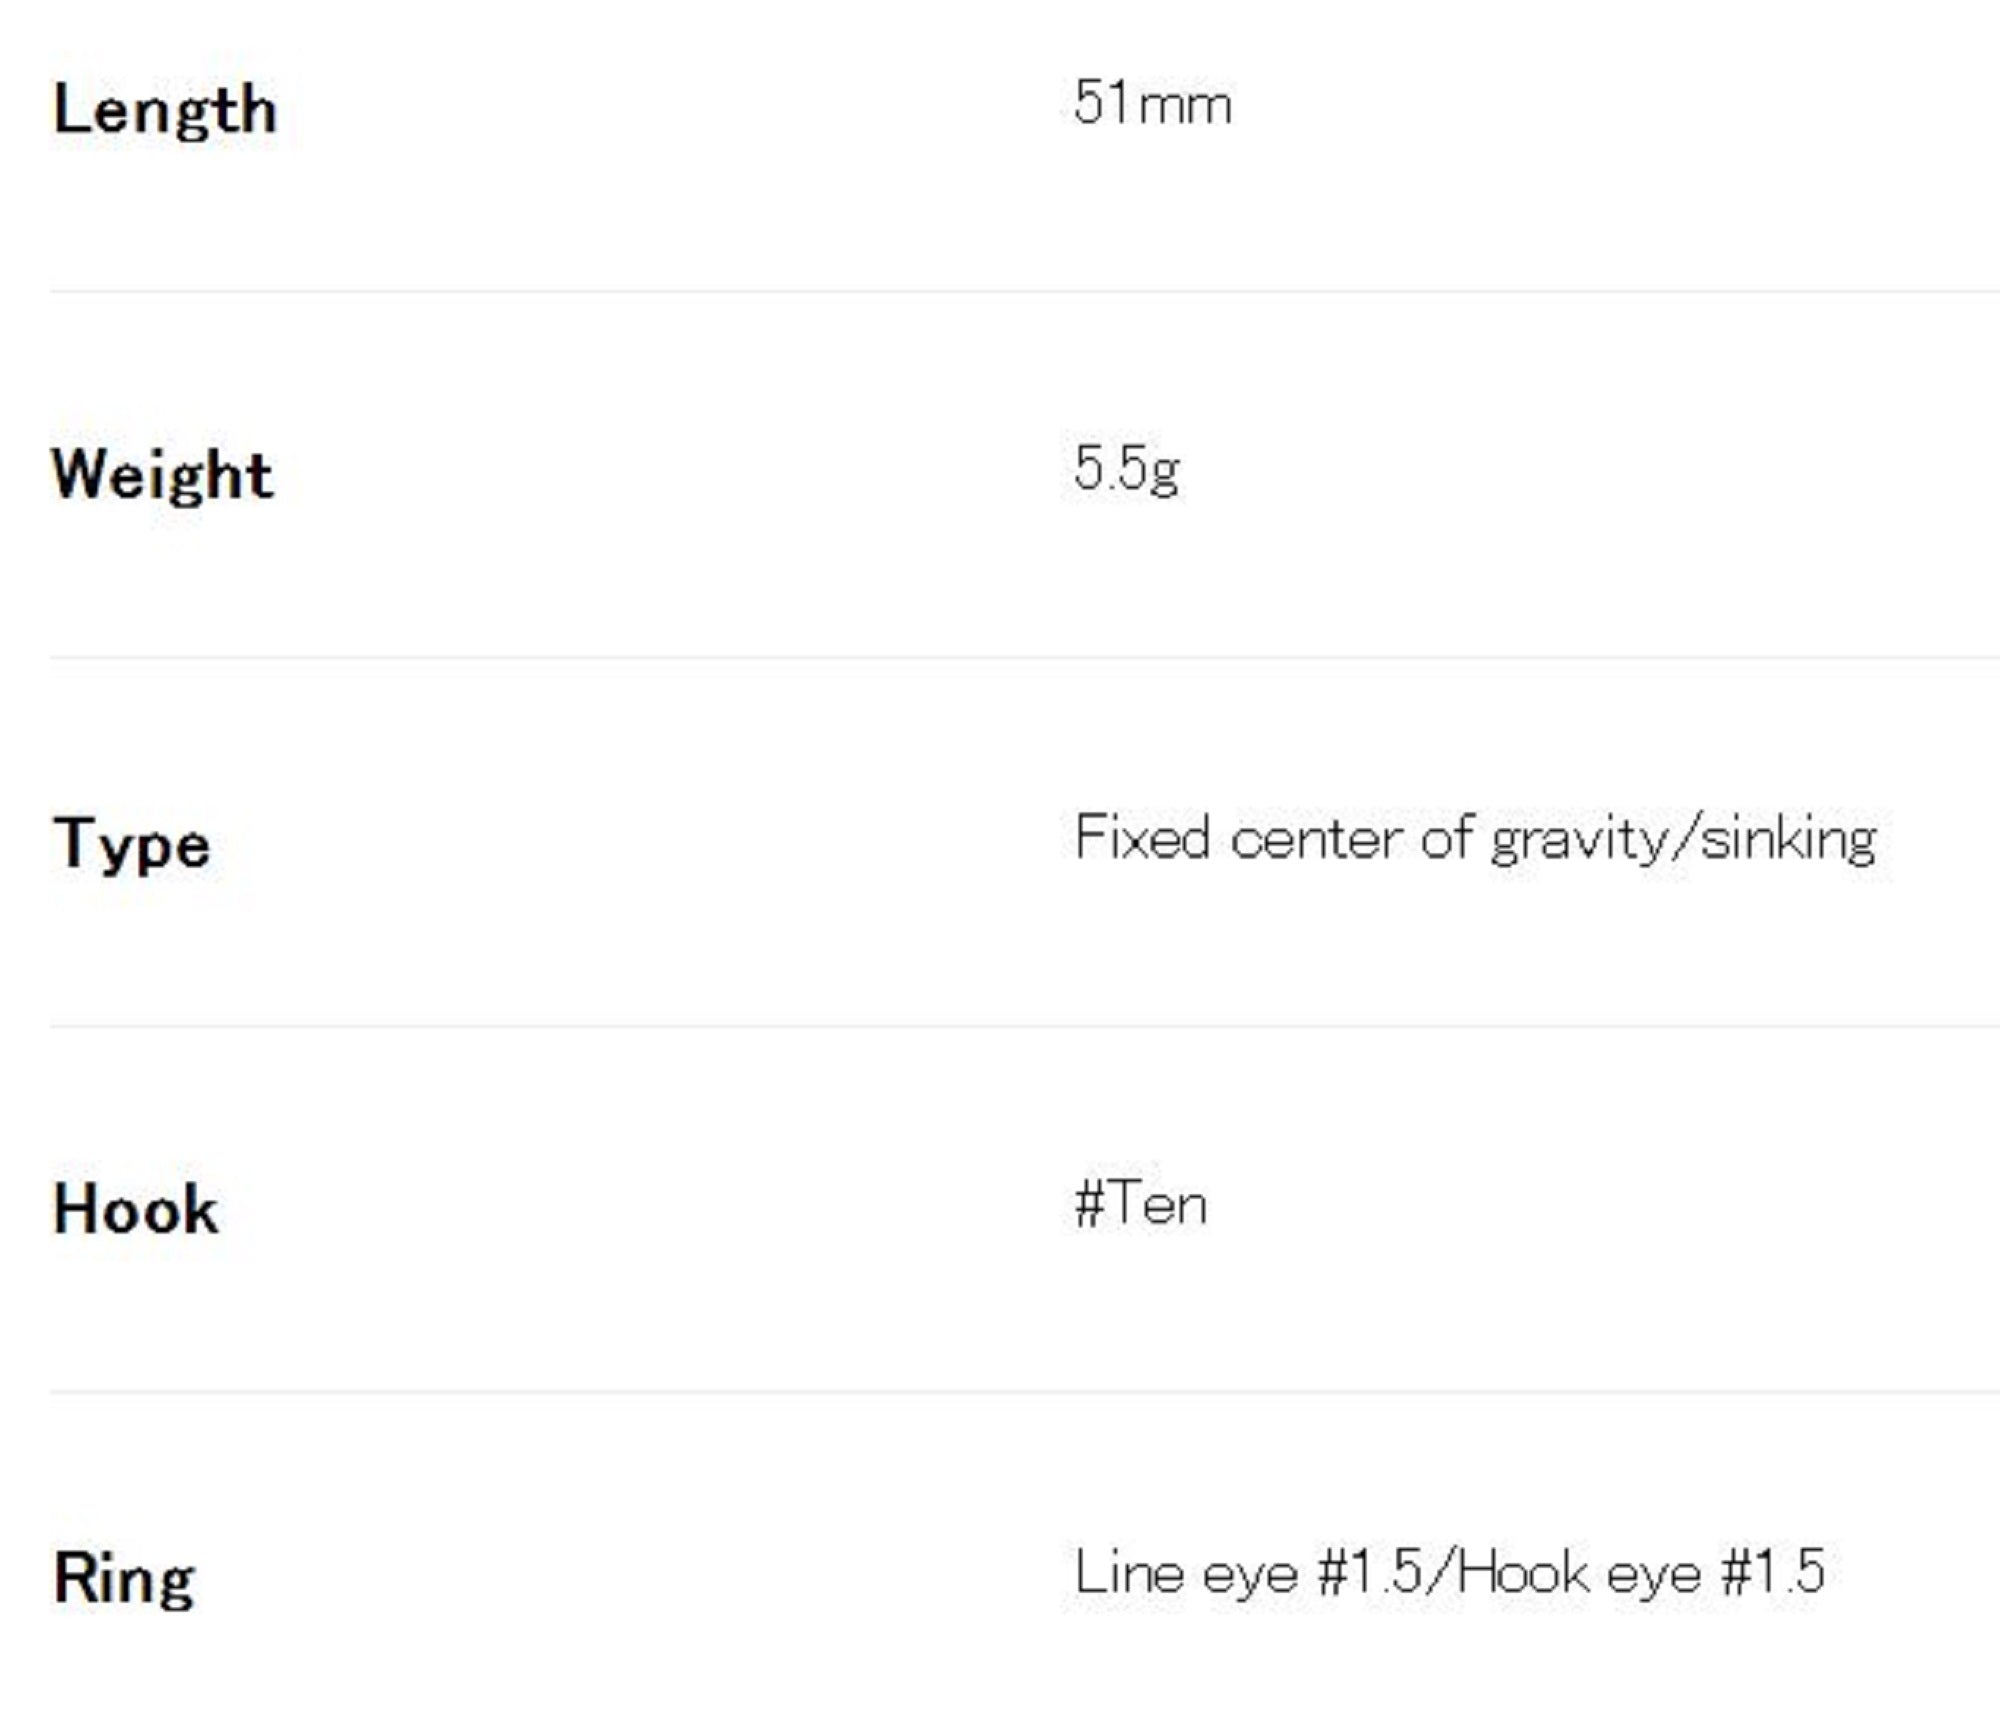Click the Hook label
Viewport: 2000px width, 1731px height.
coord(136,1209)
